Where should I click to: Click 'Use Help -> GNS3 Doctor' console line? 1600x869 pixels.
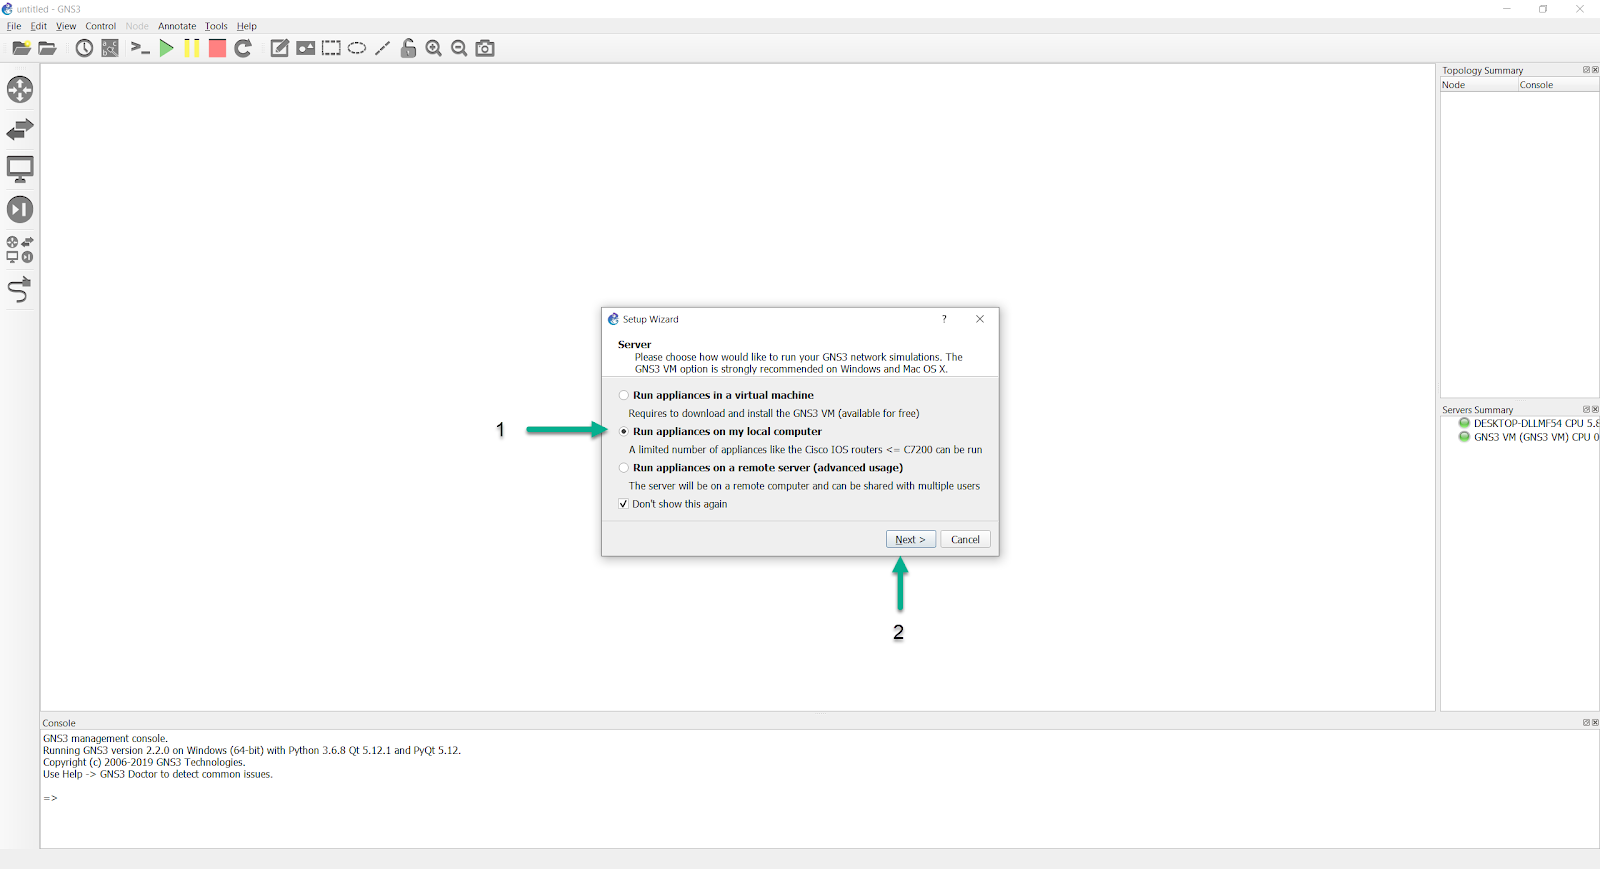pos(157,774)
